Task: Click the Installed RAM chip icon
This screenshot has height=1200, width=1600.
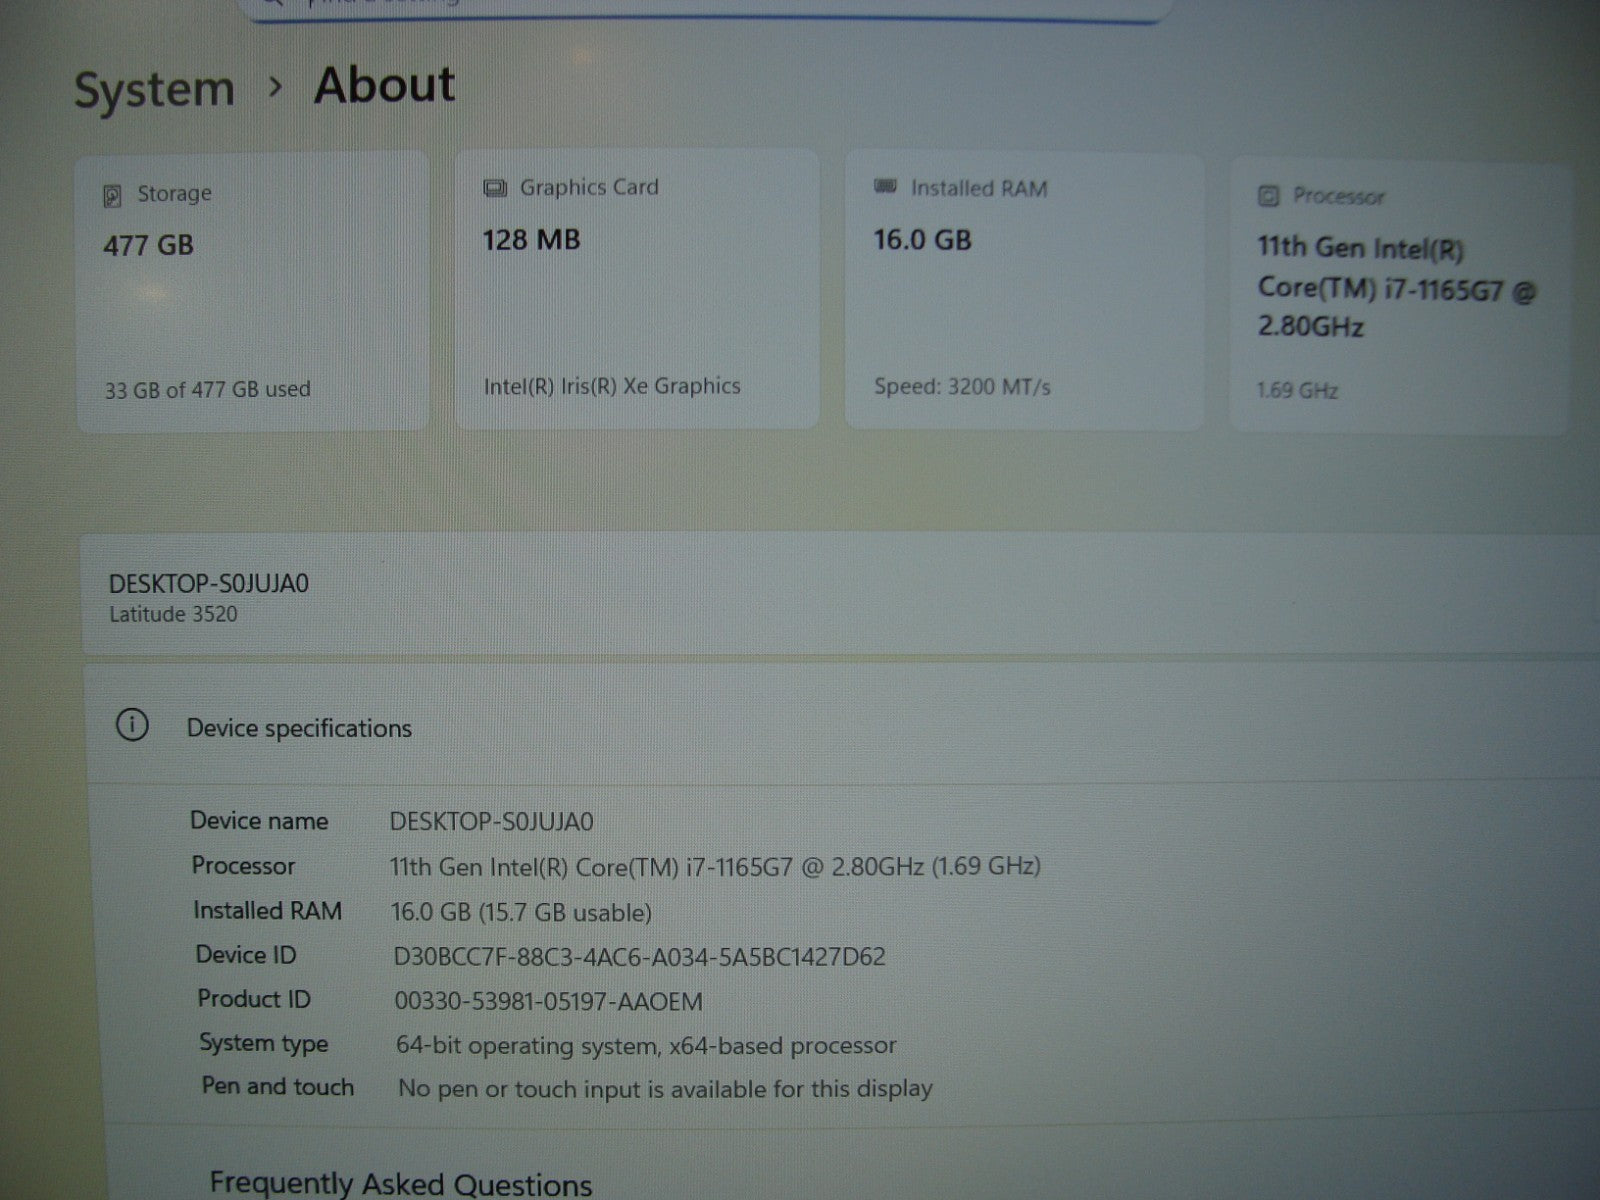Action: [885, 187]
